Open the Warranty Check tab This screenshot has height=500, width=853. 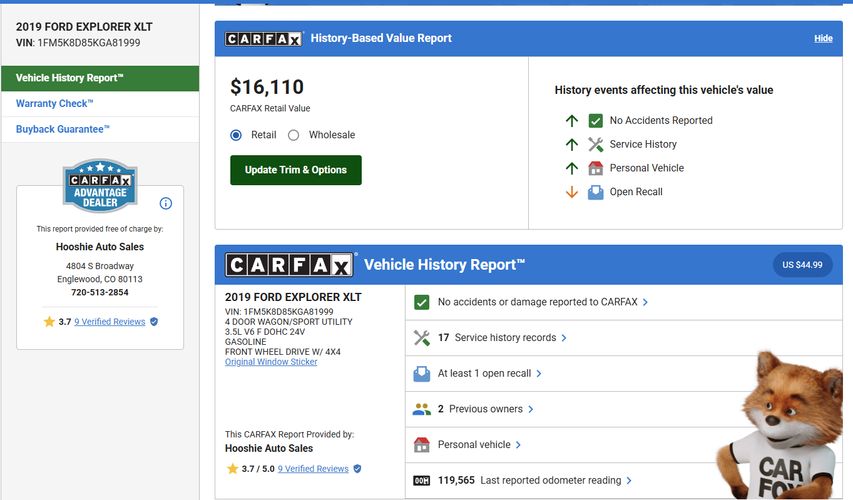pyautogui.click(x=55, y=104)
